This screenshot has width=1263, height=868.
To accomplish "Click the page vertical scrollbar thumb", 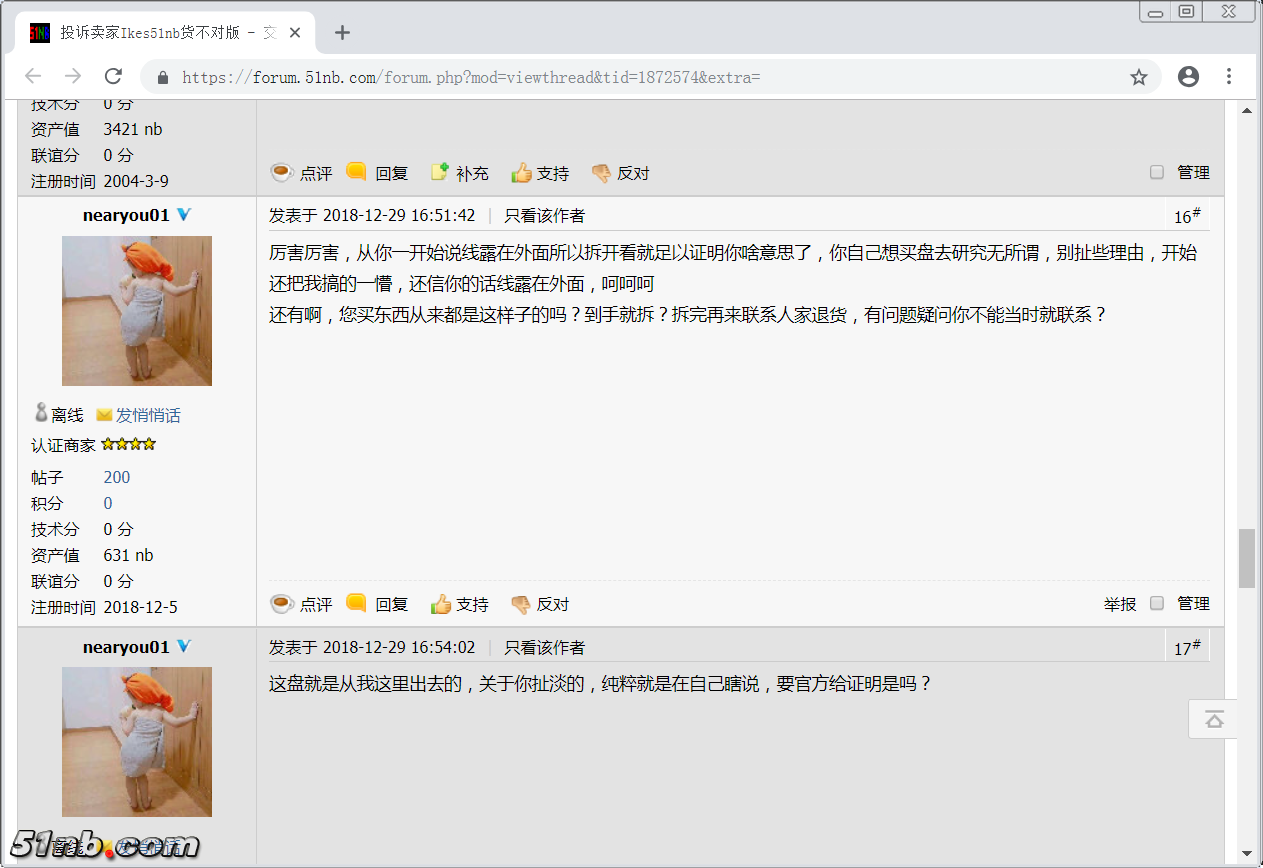I will point(1246,558).
